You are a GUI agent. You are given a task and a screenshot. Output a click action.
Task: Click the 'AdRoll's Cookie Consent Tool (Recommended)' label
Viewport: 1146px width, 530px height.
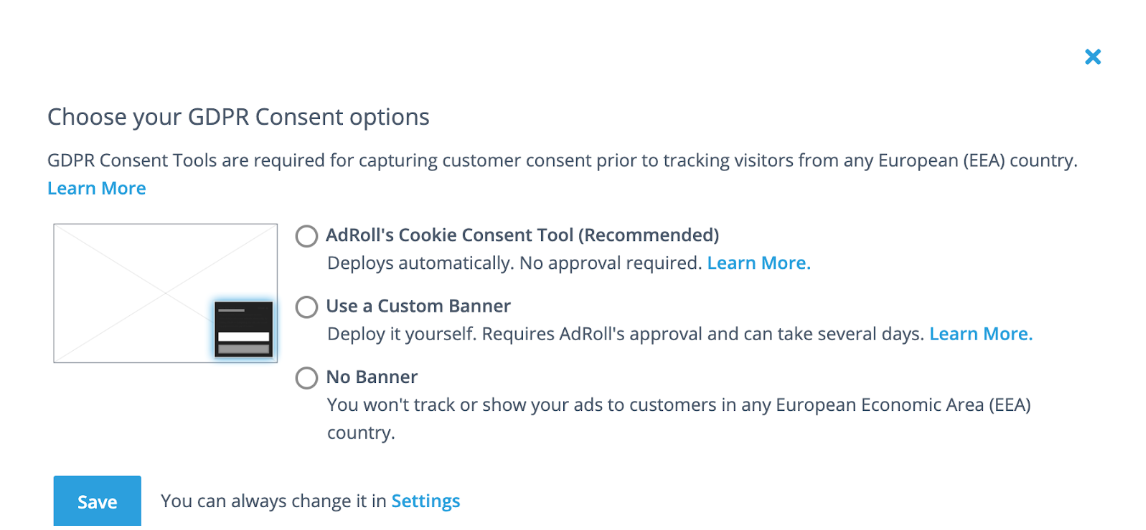[522, 236]
